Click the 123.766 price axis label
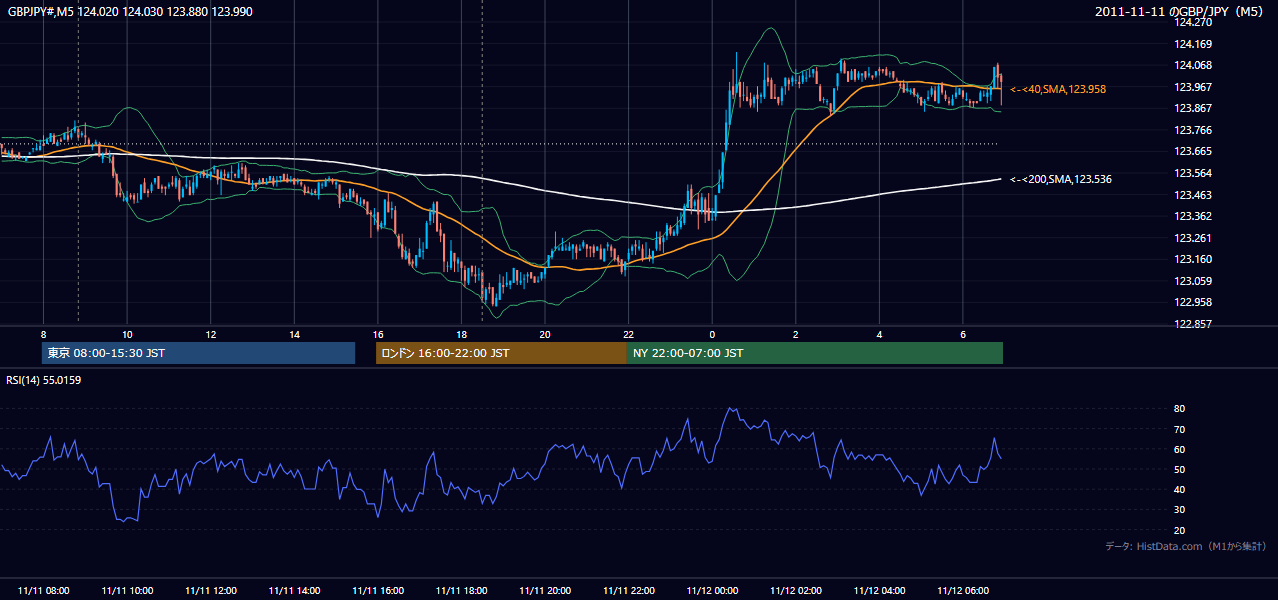Screen dimensions: 1278x600 1193,130
